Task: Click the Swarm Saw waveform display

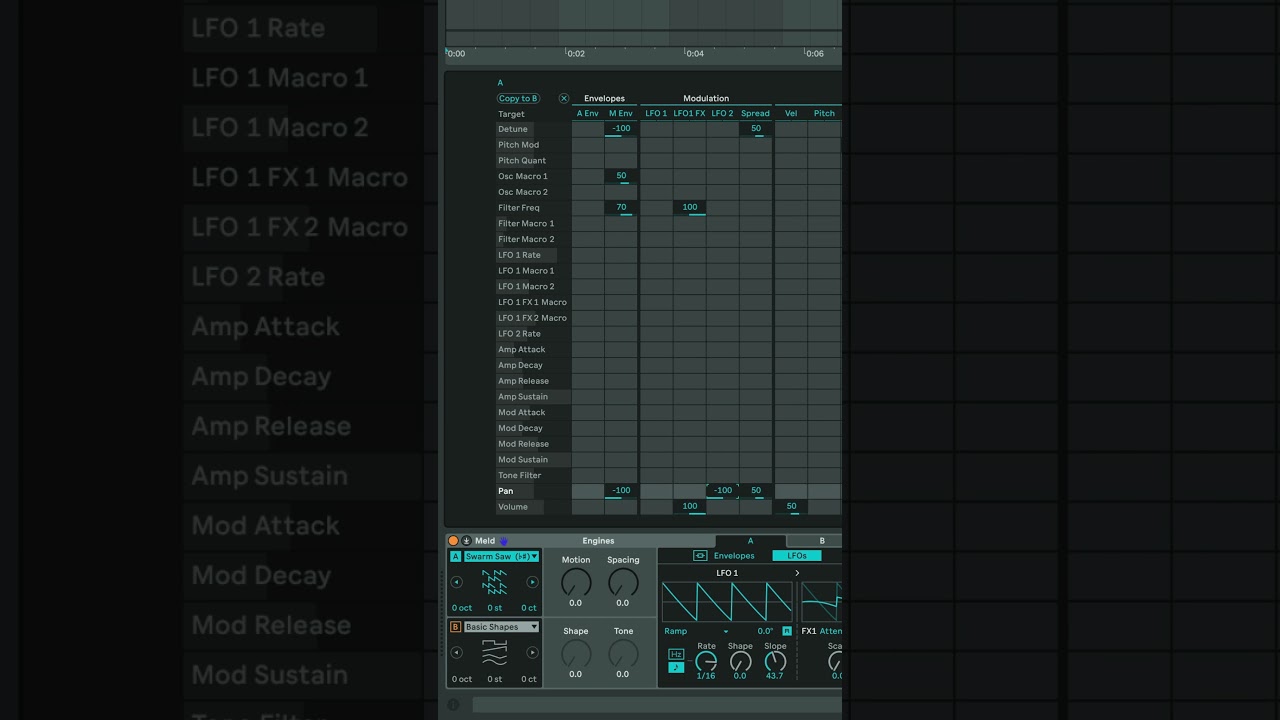Action: 495,582
